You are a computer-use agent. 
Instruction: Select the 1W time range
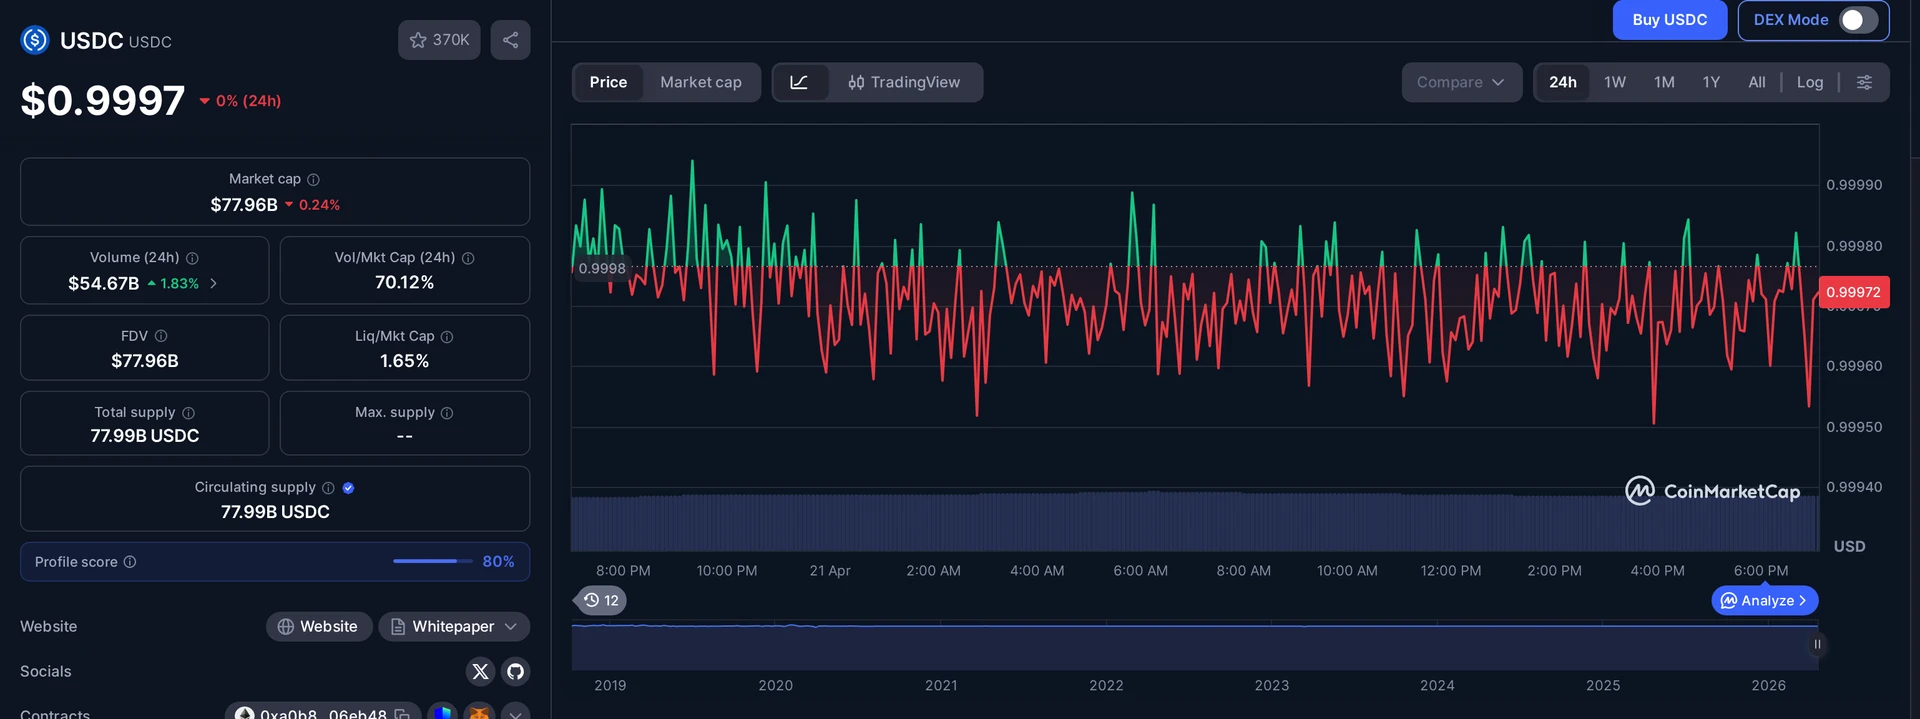(x=1615, y=82)
